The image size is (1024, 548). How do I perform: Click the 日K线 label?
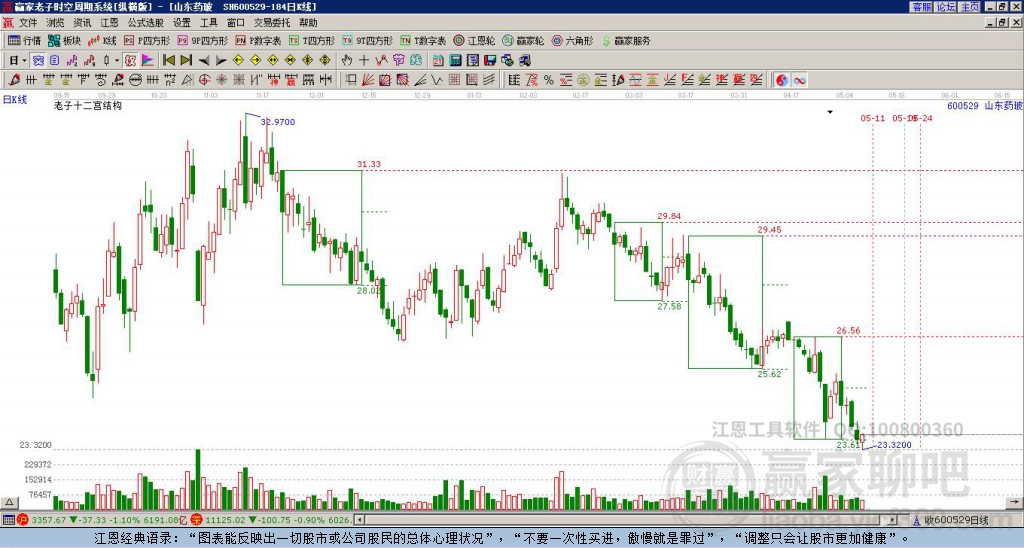click(x=14, y=99)
